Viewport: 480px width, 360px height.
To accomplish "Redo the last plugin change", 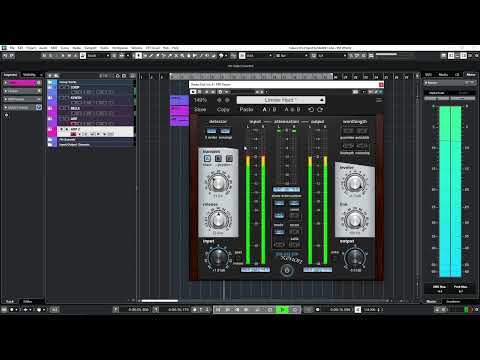I will [x=320, y=109].
